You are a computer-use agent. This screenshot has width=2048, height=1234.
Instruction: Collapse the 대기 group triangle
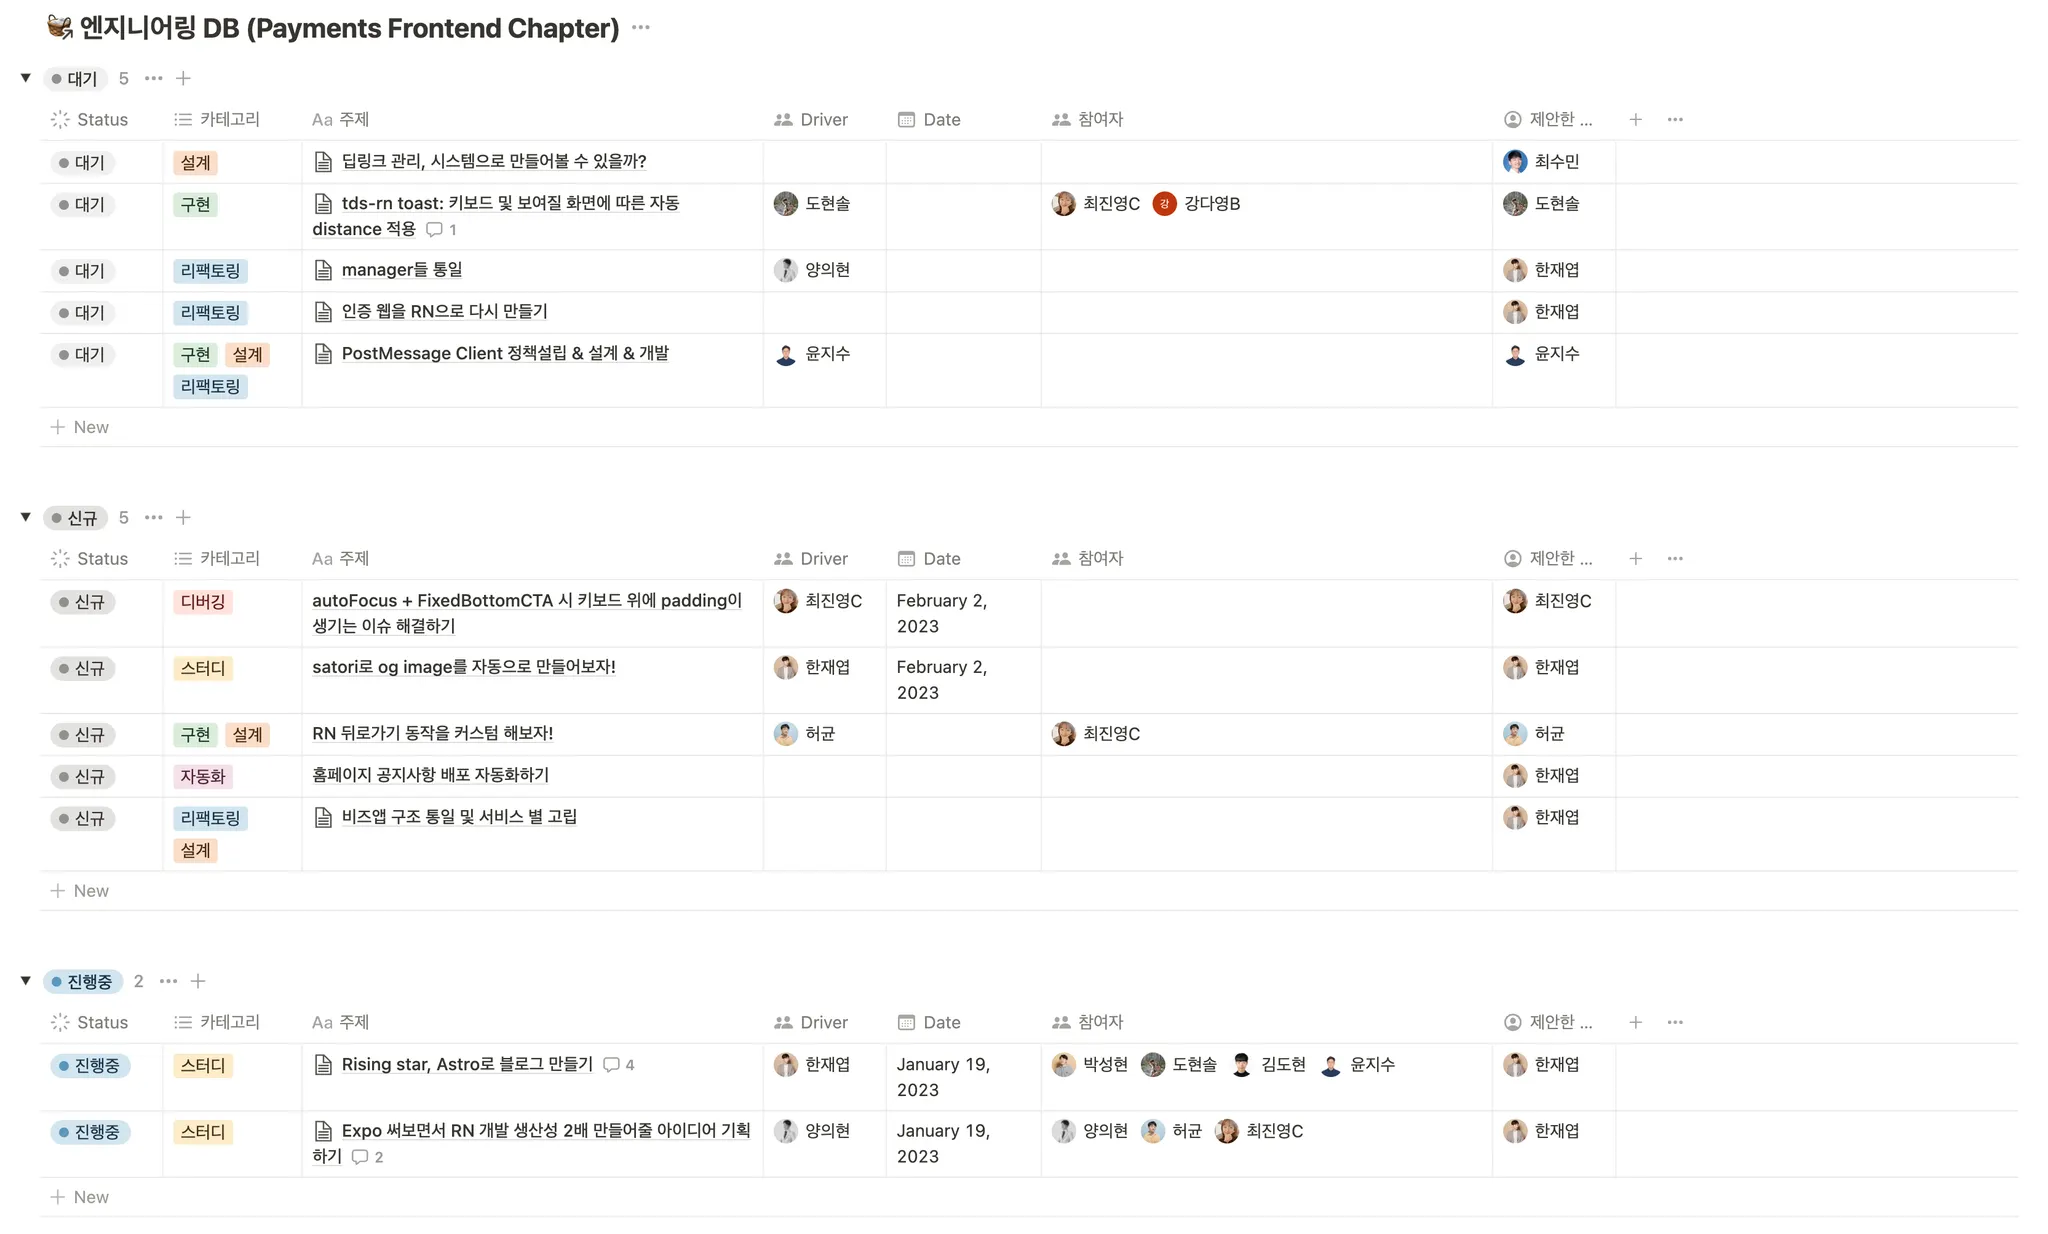pos(26,78)
